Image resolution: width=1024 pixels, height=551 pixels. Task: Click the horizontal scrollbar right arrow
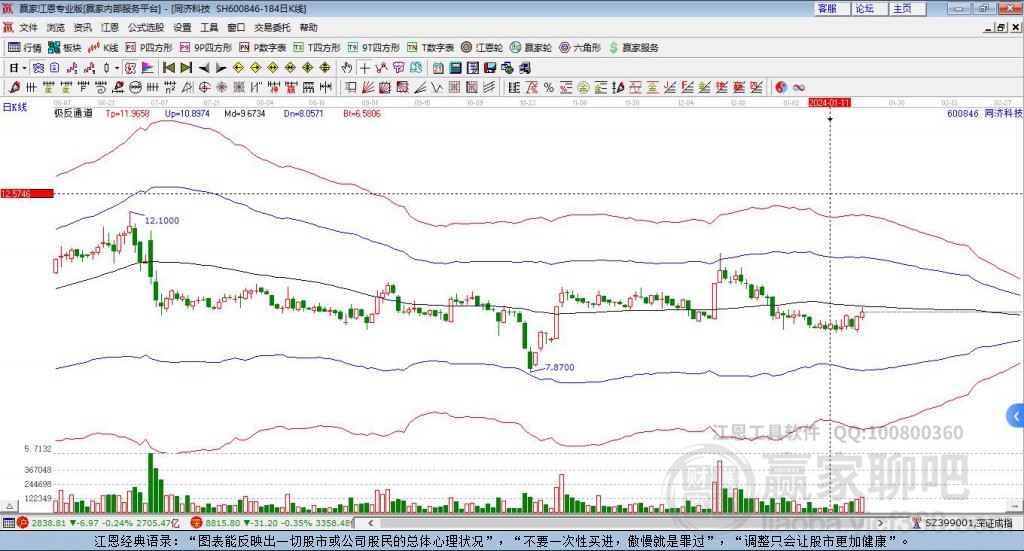pos(880,523)
